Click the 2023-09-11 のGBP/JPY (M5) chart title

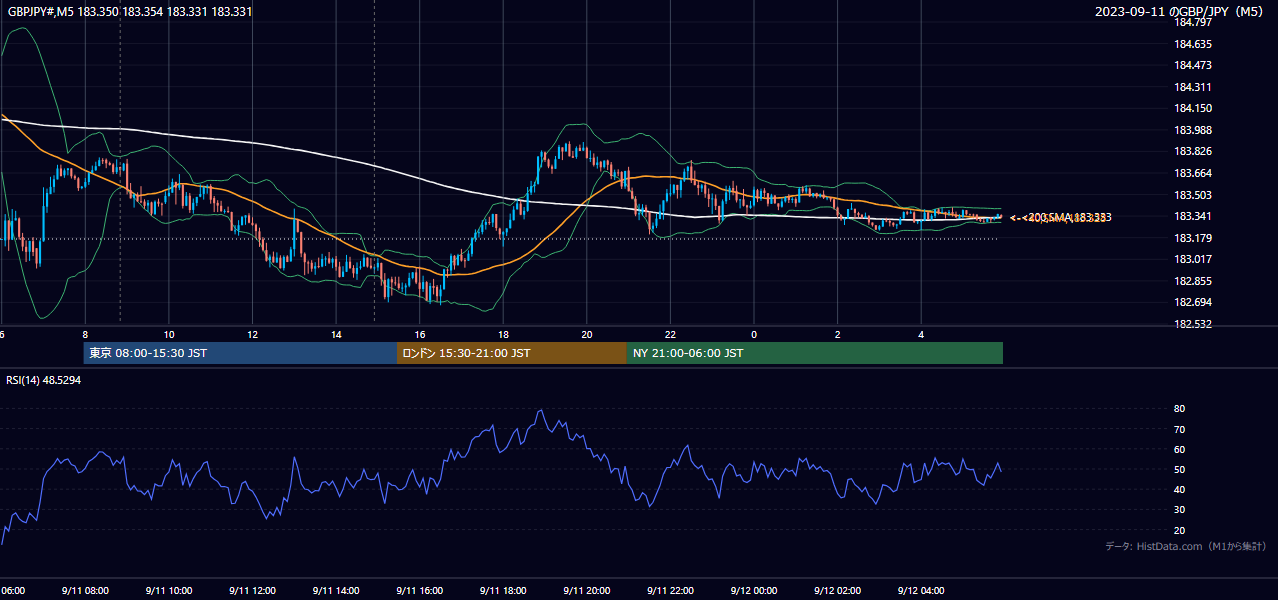(1181, 12)
